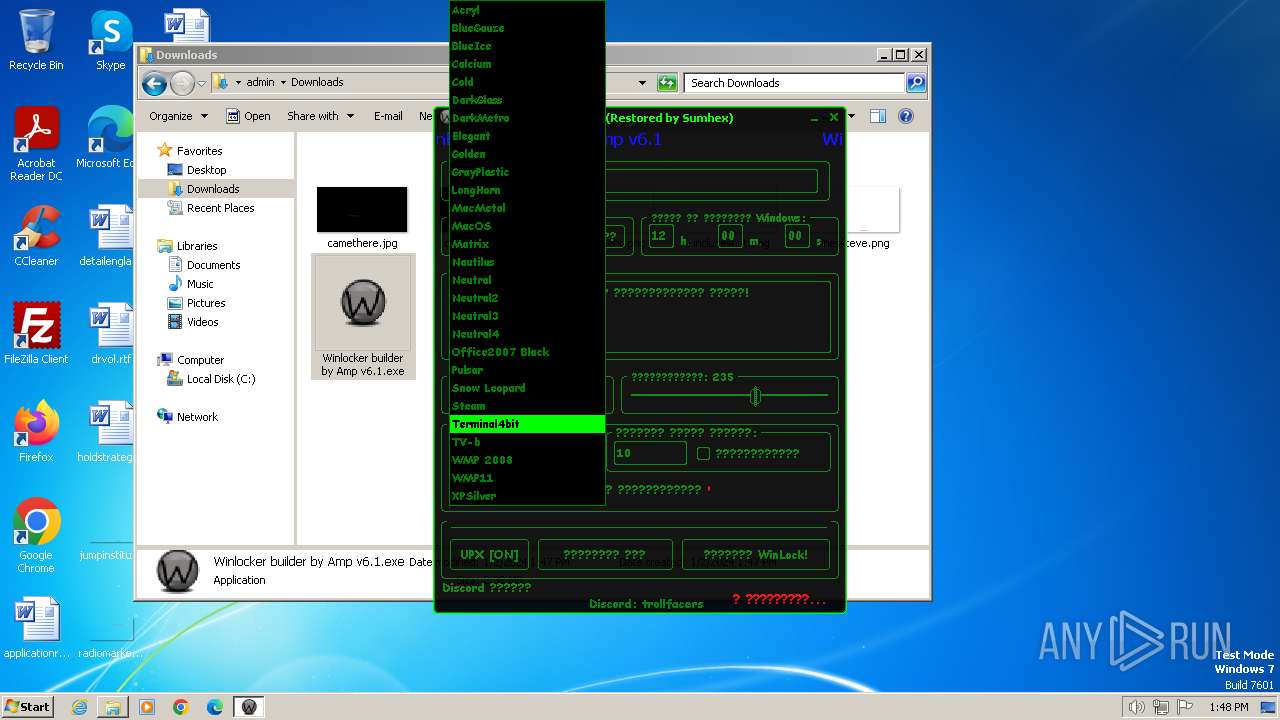
Task: Open the Firefox desktop icon
Action: point(36,431)
